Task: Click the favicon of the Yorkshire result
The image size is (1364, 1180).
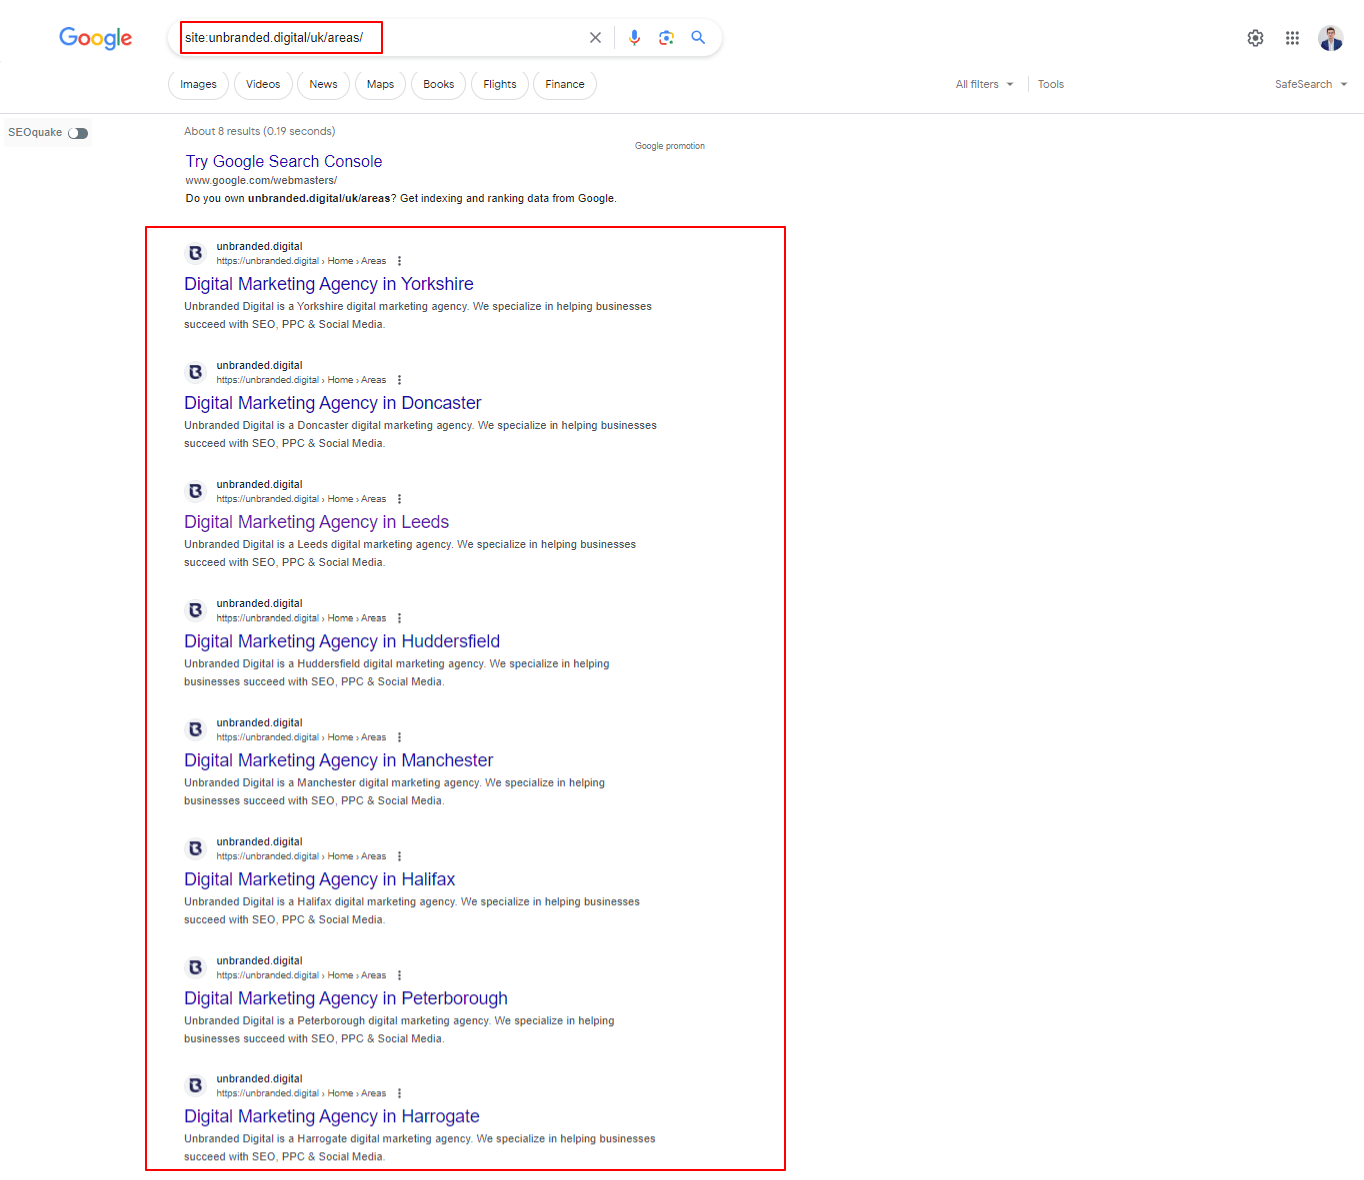Action: point(196,253)
